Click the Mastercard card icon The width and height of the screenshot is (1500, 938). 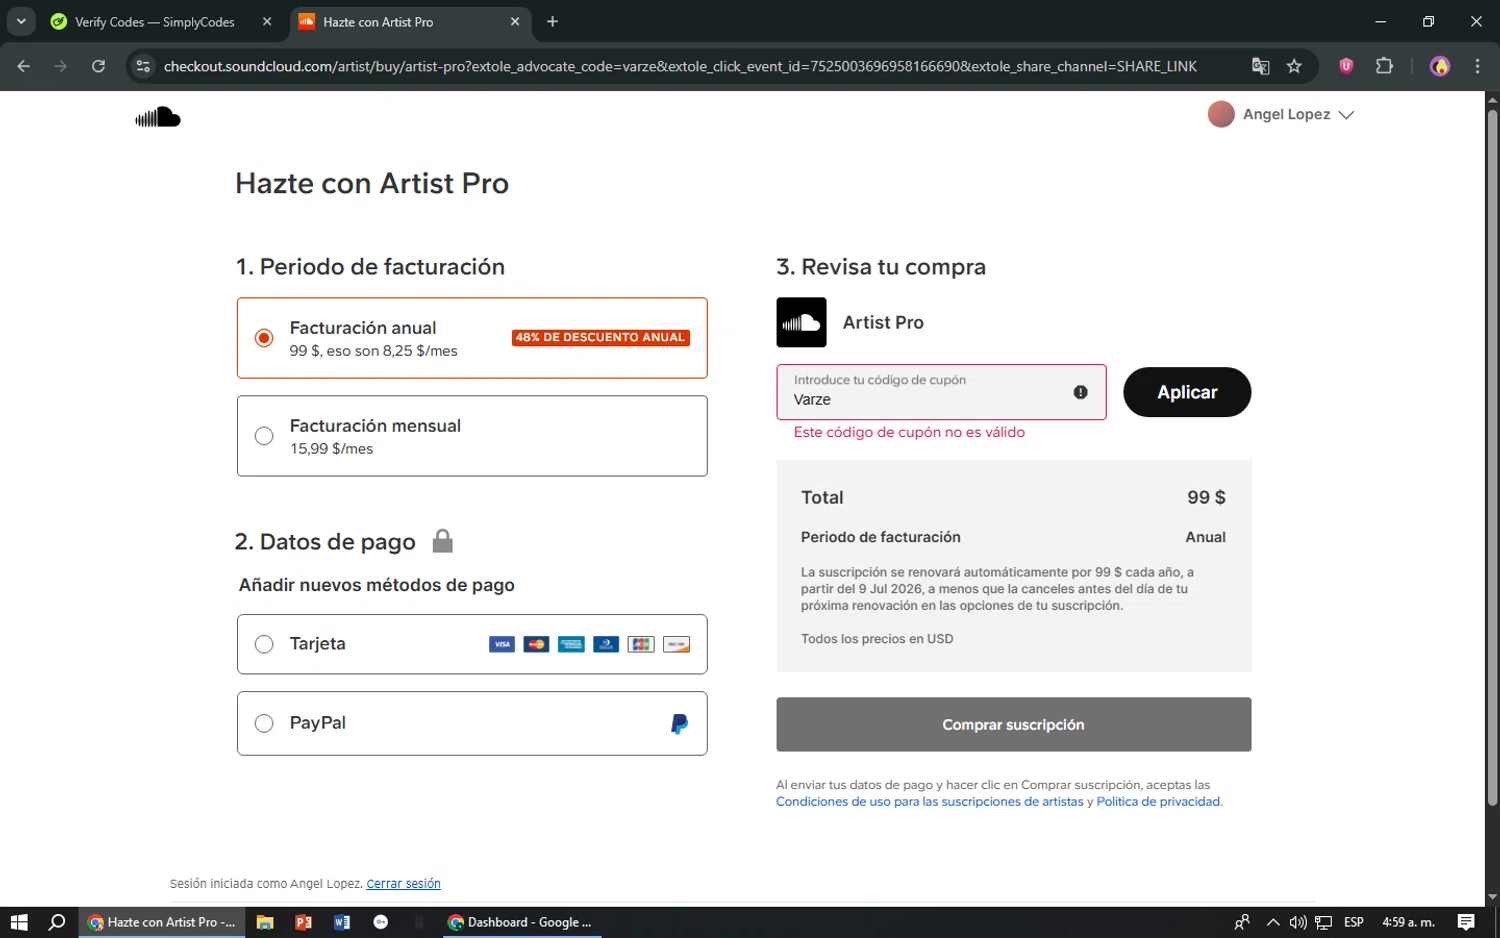[537, 644]
